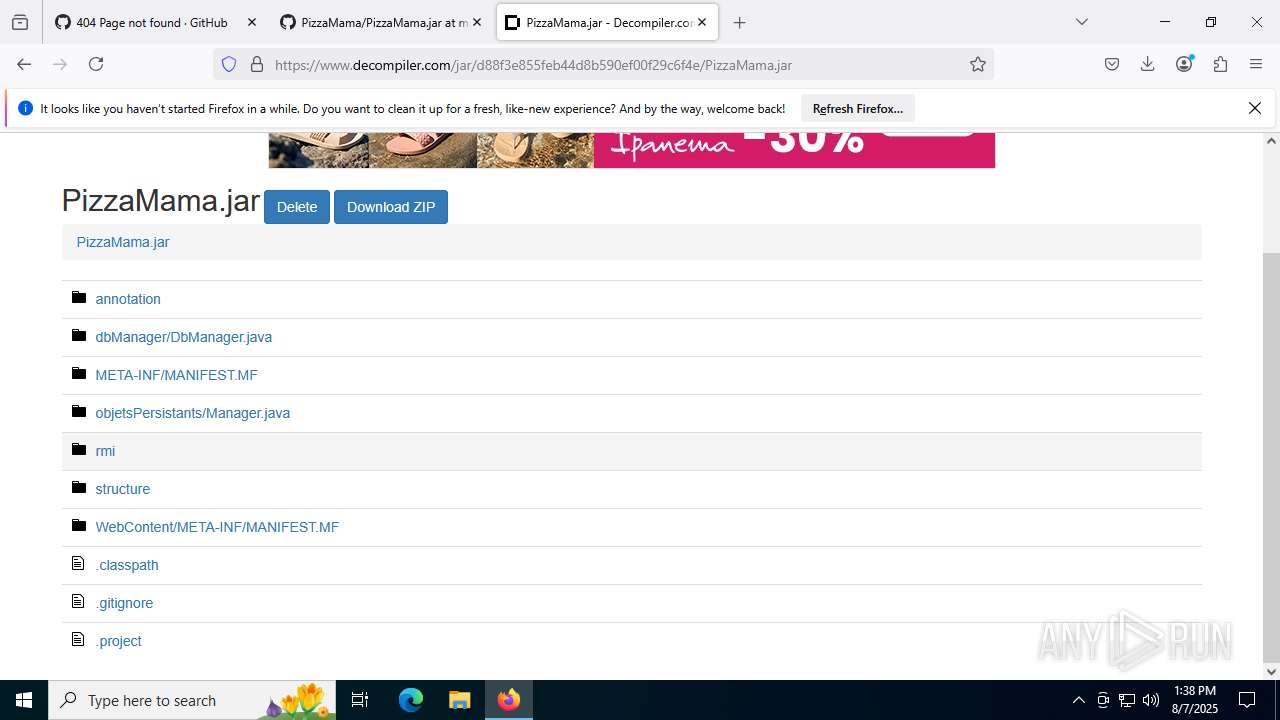This screenshot has width=1280, height=720.
Task: Click the Windows taskbar search box
Action: tap(192, 700)
